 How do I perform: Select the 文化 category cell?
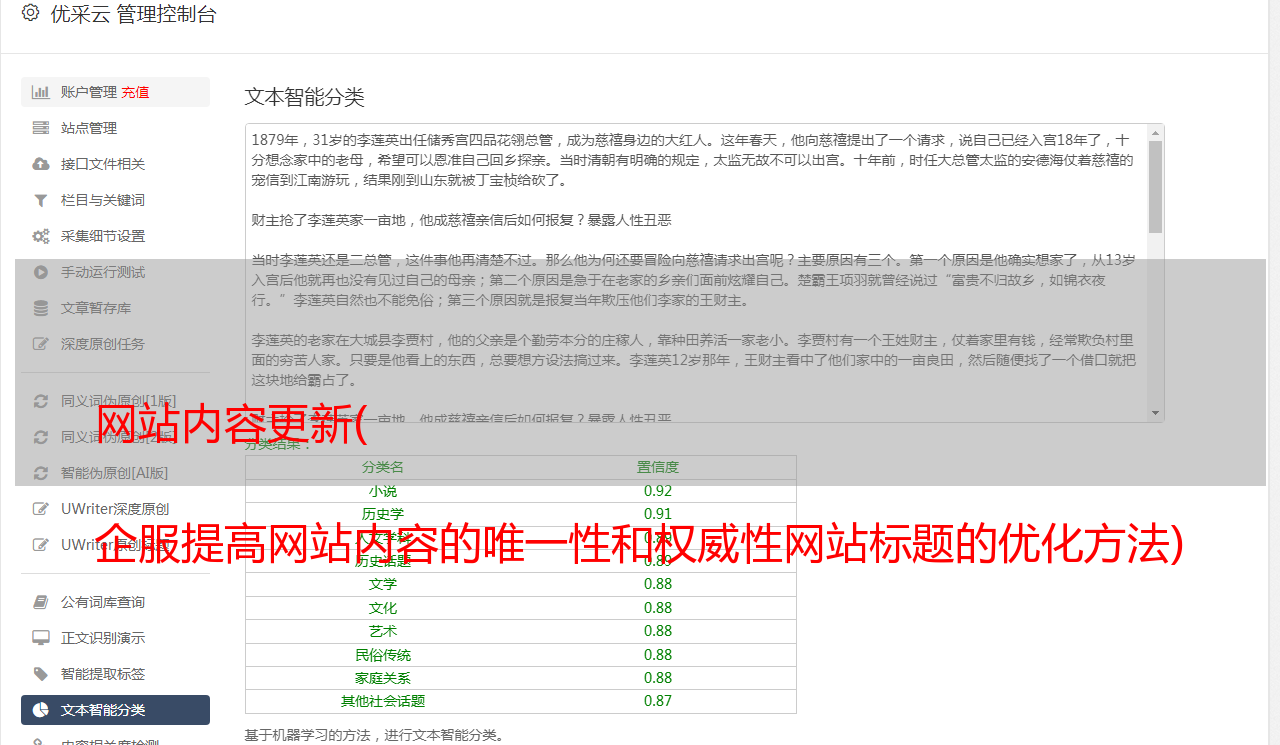click(383, 608)
